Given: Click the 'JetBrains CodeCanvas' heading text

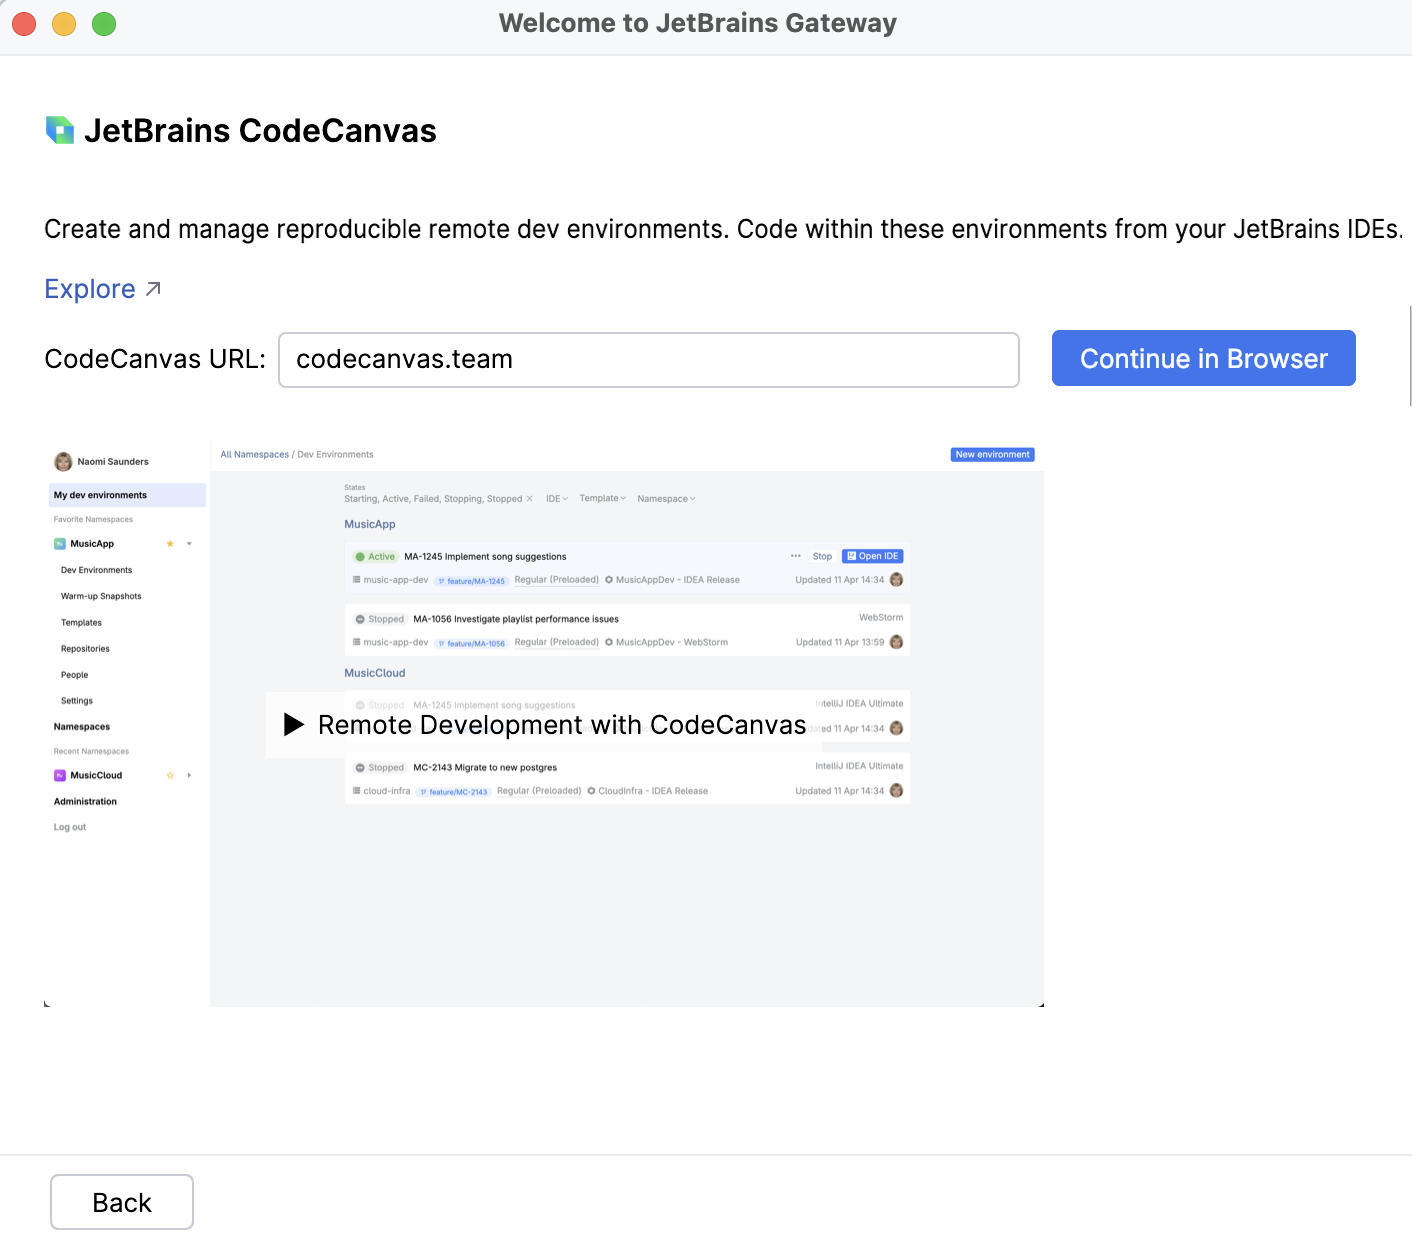Looking at the screenshot, I should point(260,130).
